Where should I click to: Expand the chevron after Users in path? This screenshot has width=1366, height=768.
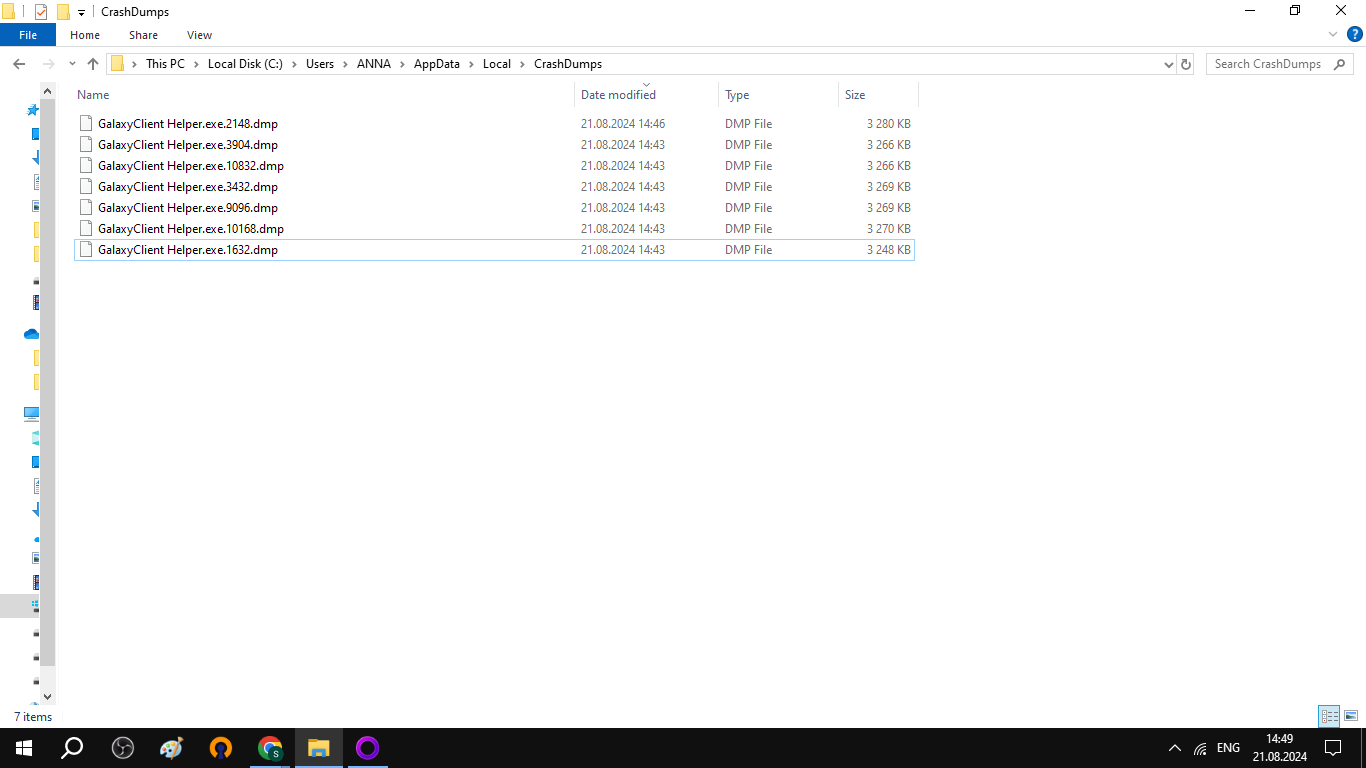click(x=346, y=64)
